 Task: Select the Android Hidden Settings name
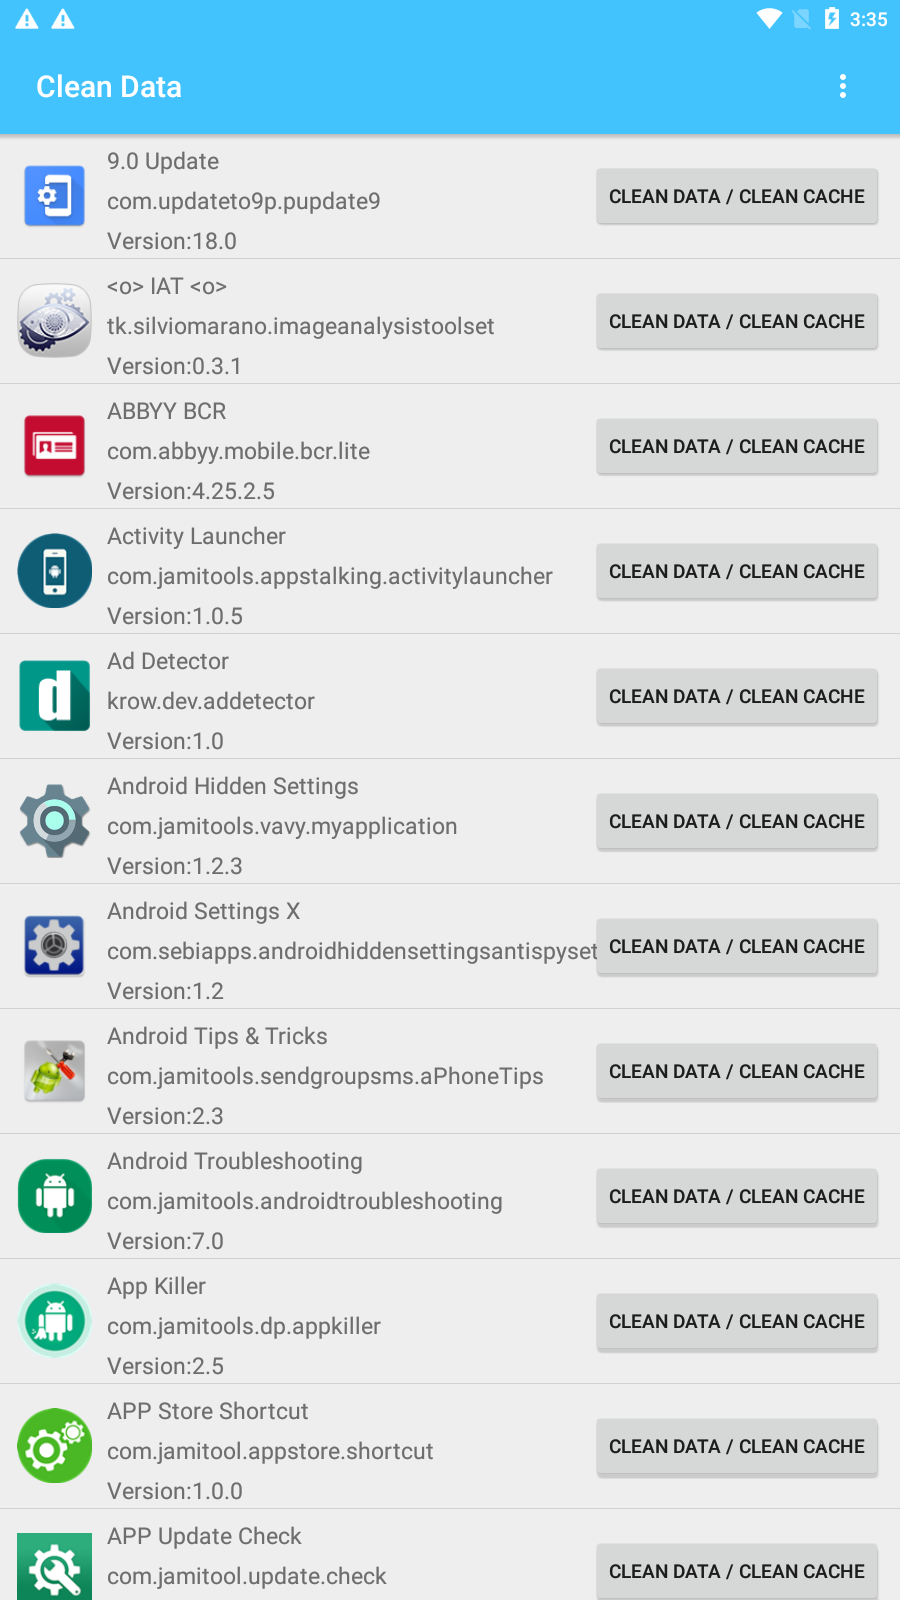coord(233,786)
